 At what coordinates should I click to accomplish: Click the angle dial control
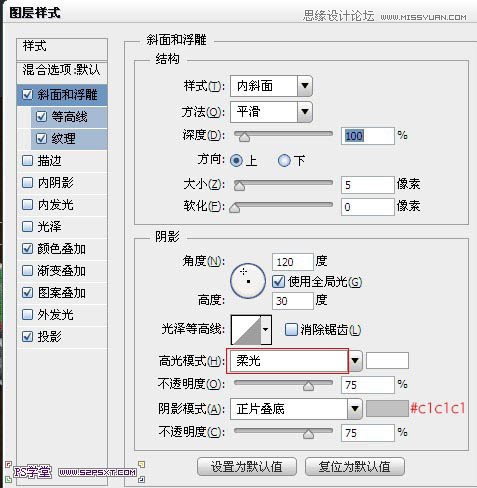pyautogui.click(x=248, y=281)
